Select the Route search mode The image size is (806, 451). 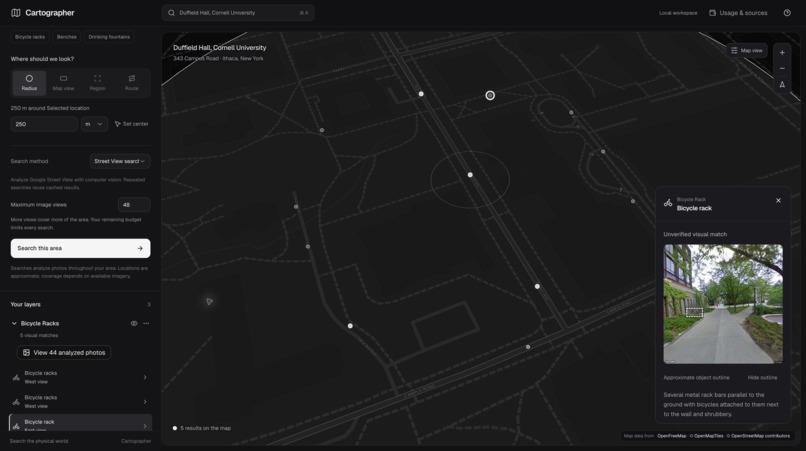132,83
